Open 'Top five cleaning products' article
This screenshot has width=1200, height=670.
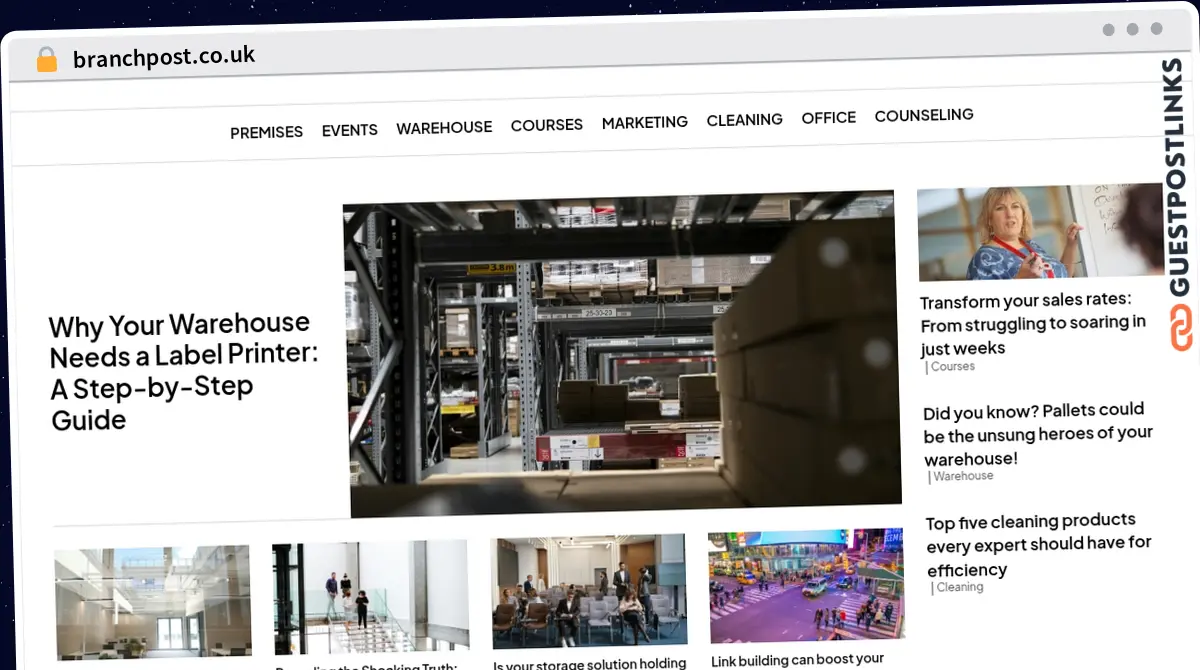pos(1039,545)
